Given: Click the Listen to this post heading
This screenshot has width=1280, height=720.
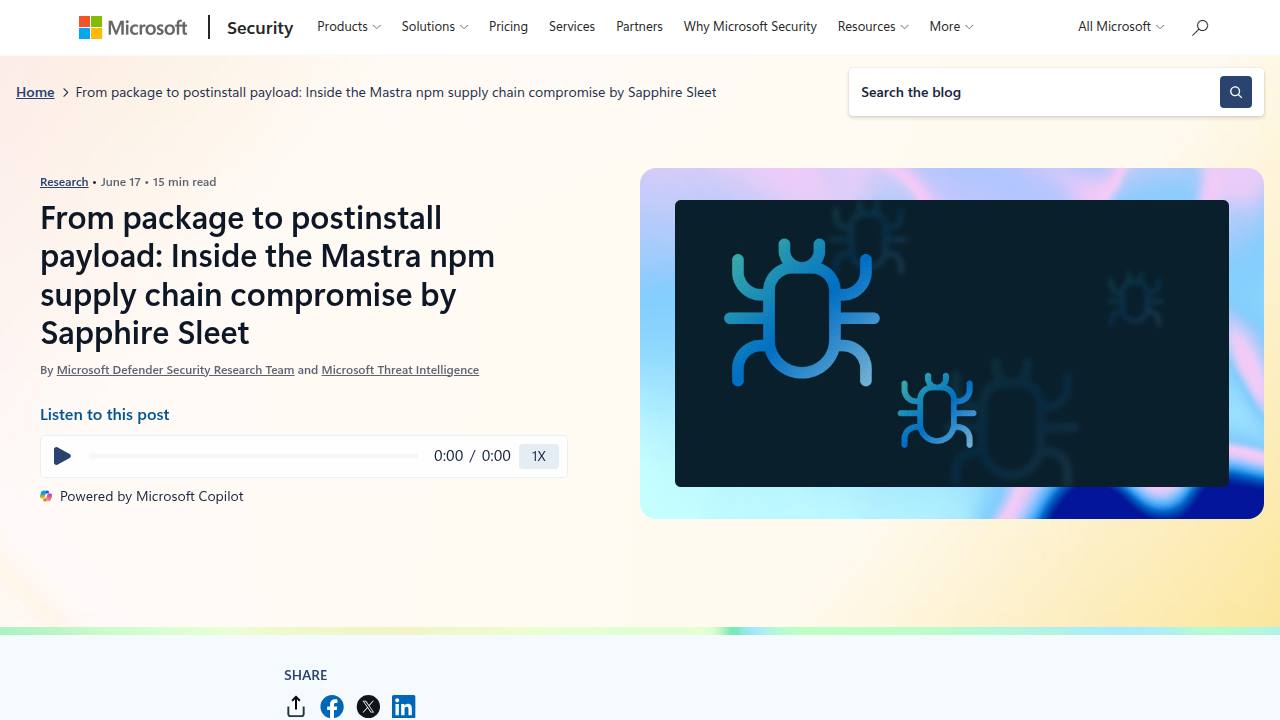Looking at the screenshot, I should (105, 414).
